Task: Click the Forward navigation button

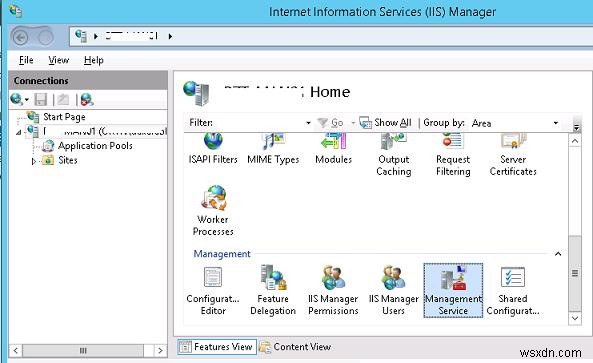Action: [46, 37]
